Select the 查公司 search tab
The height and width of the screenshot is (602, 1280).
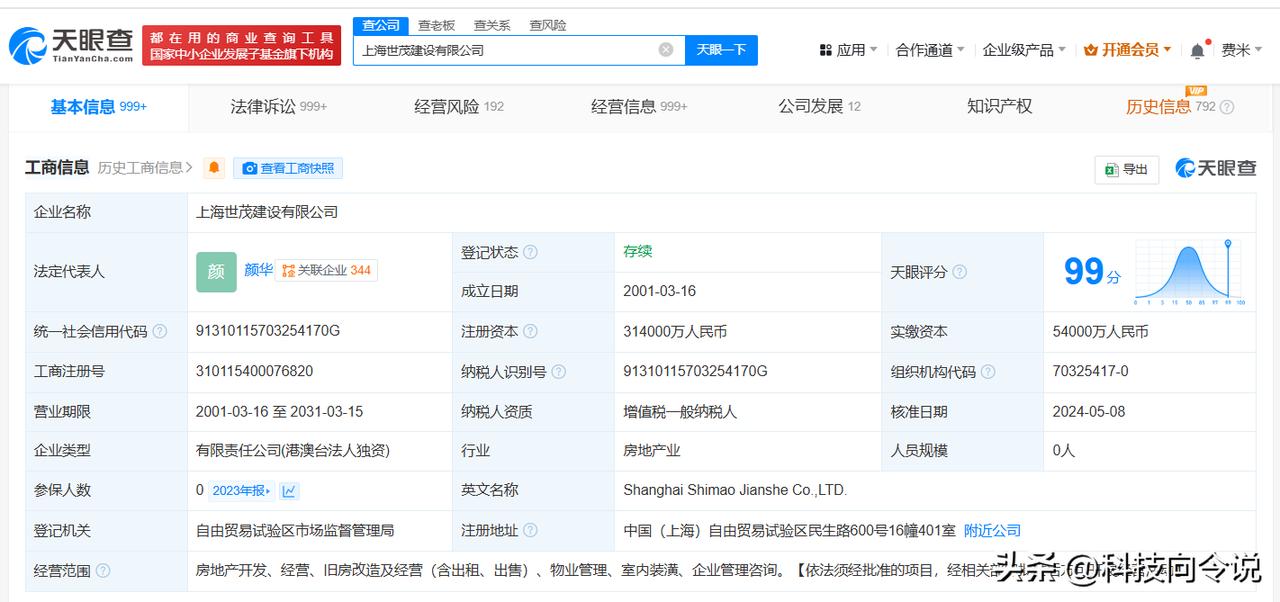point(381,25)
